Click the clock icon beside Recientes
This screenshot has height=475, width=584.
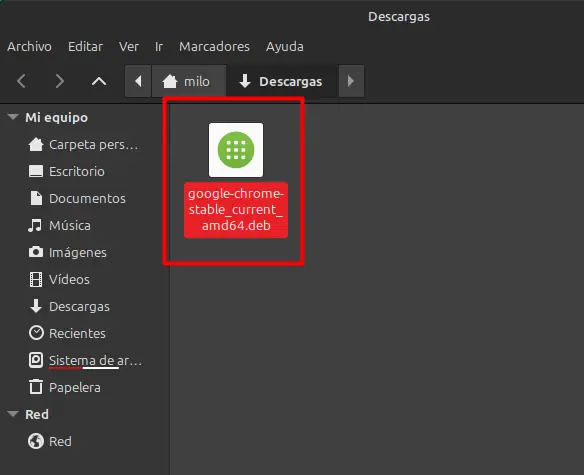point(36,333)
